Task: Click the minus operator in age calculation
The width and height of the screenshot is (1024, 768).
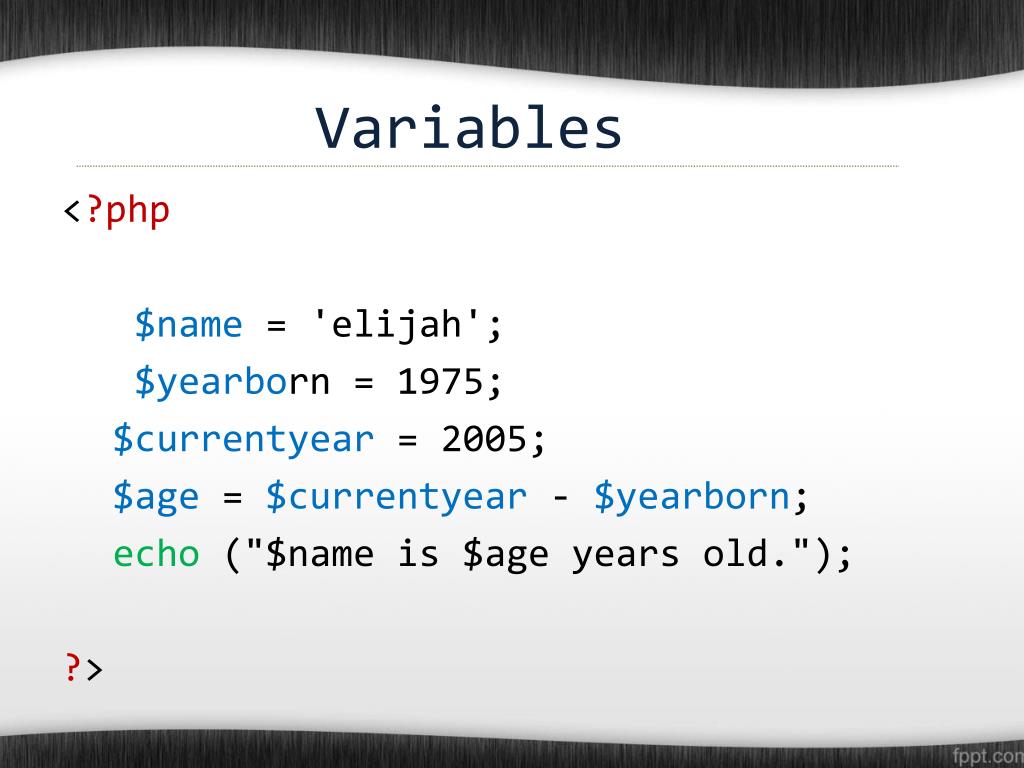Action: pos(560,498)
